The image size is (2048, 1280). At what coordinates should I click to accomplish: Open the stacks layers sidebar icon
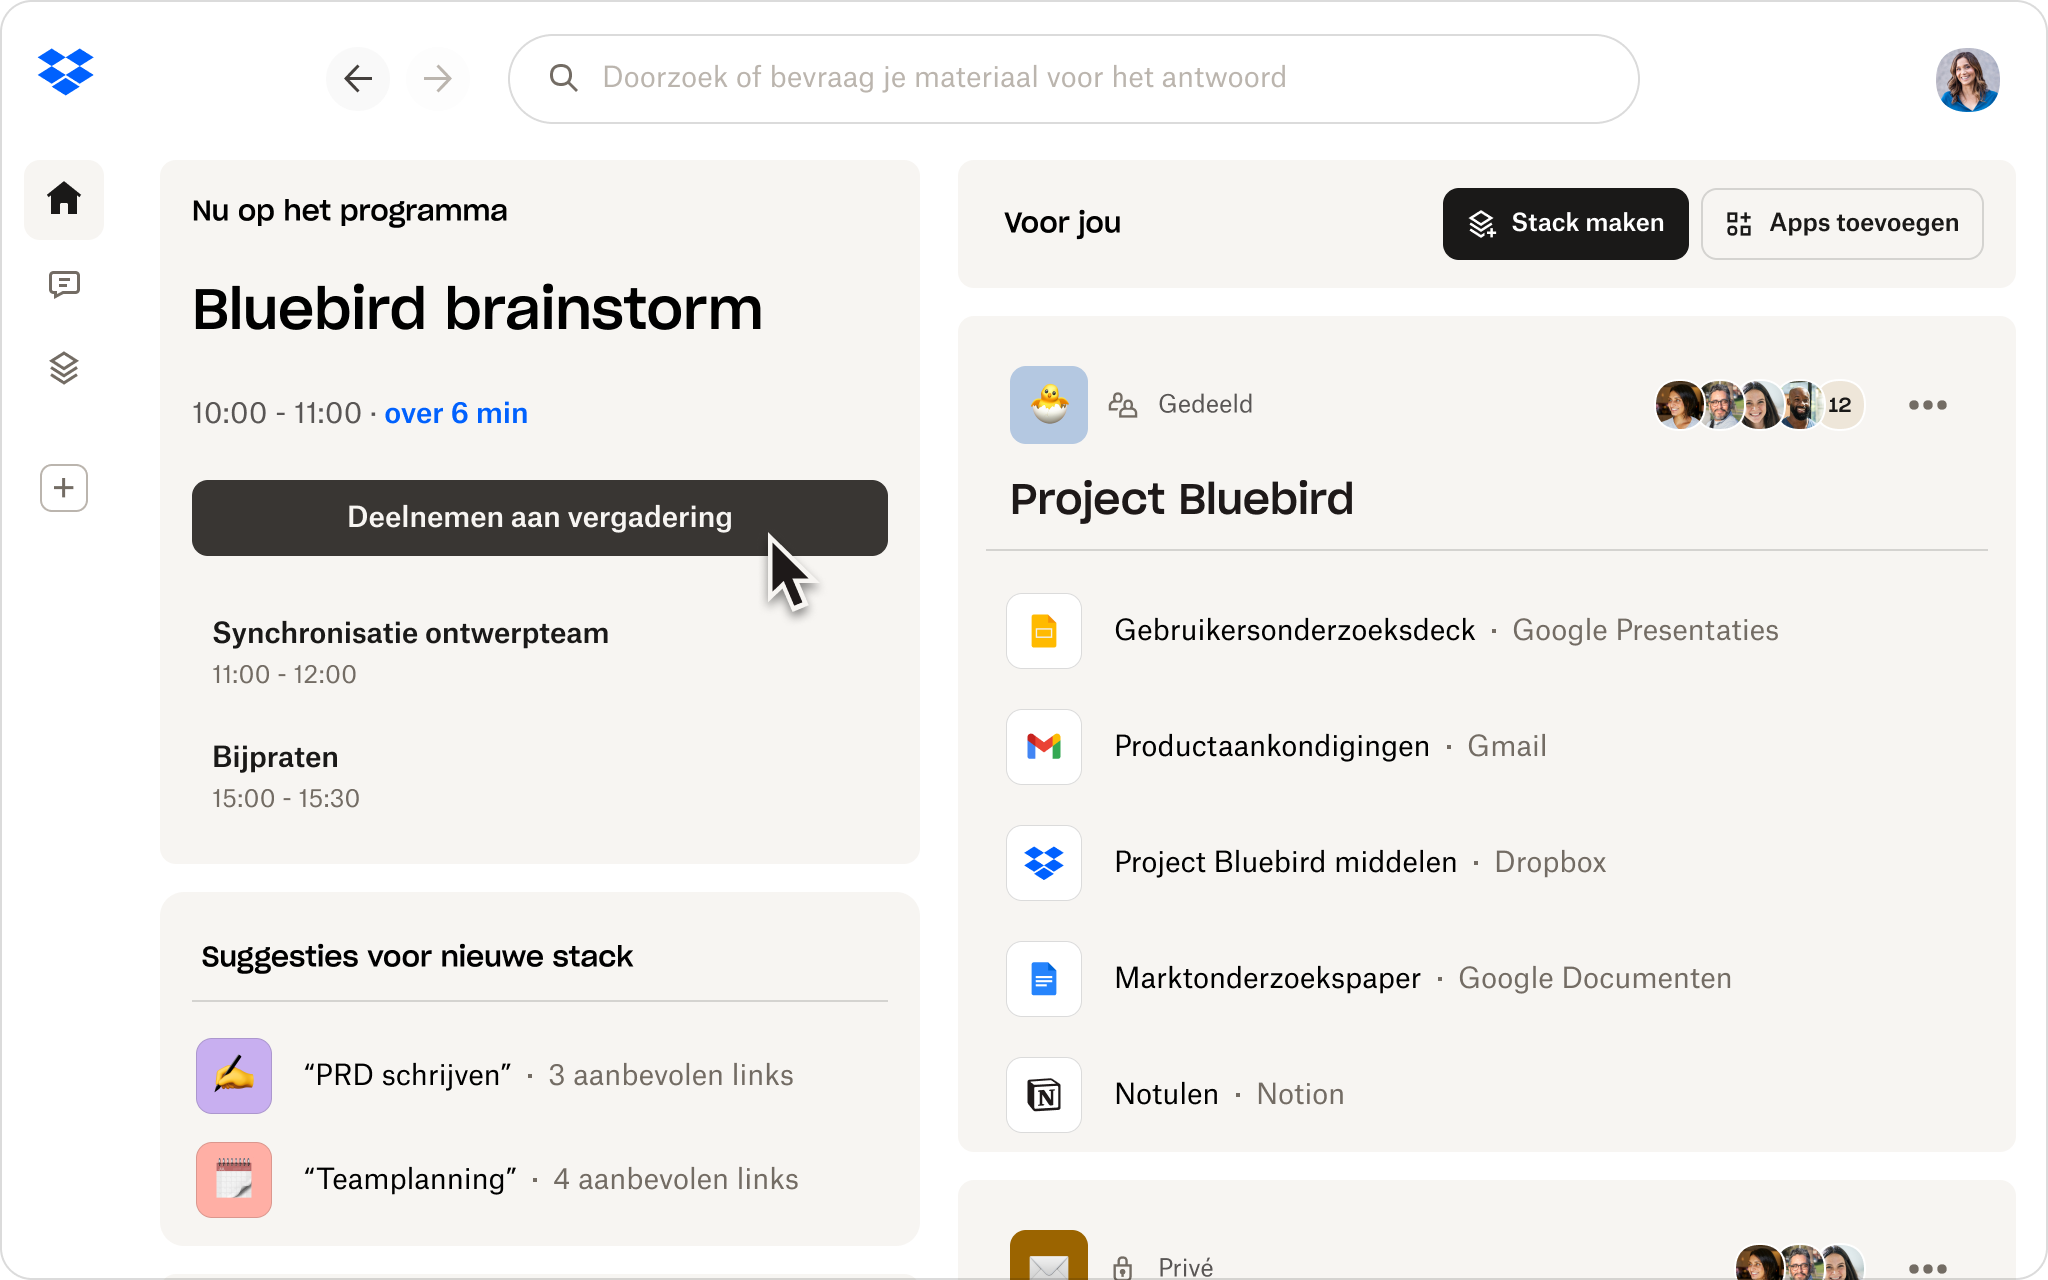tap(64, 368)
